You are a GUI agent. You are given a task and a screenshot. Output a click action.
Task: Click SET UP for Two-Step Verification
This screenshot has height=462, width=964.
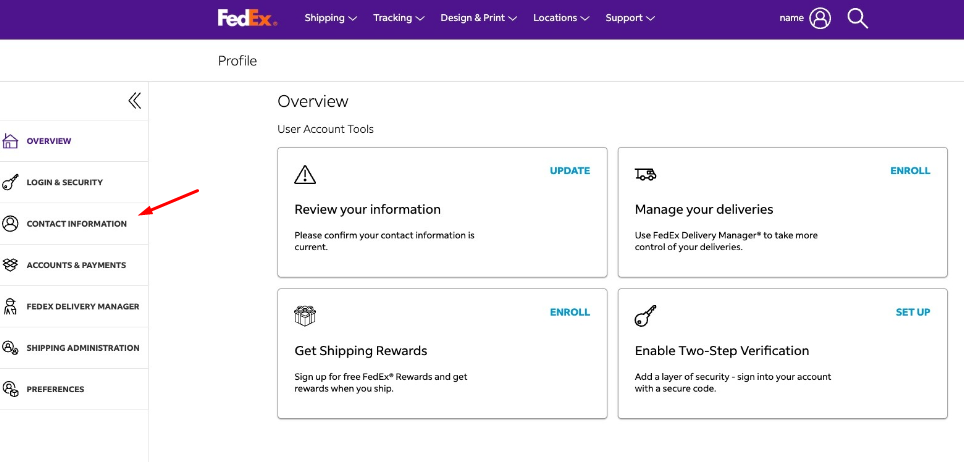coord(912,312)
